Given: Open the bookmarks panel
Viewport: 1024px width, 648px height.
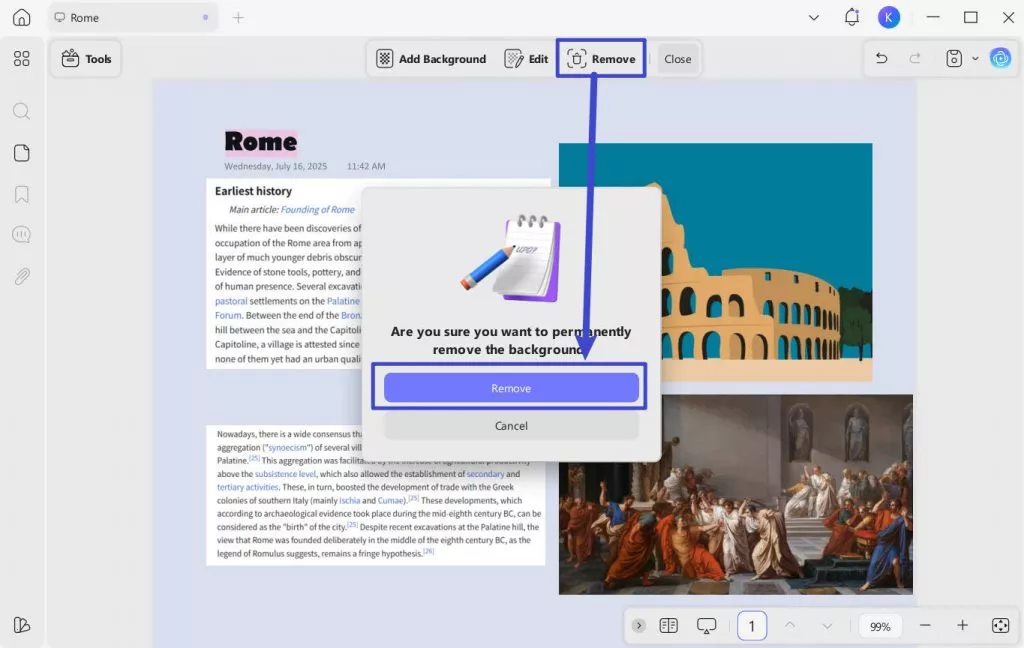Looking at the screenshot, I should (22, 194).
